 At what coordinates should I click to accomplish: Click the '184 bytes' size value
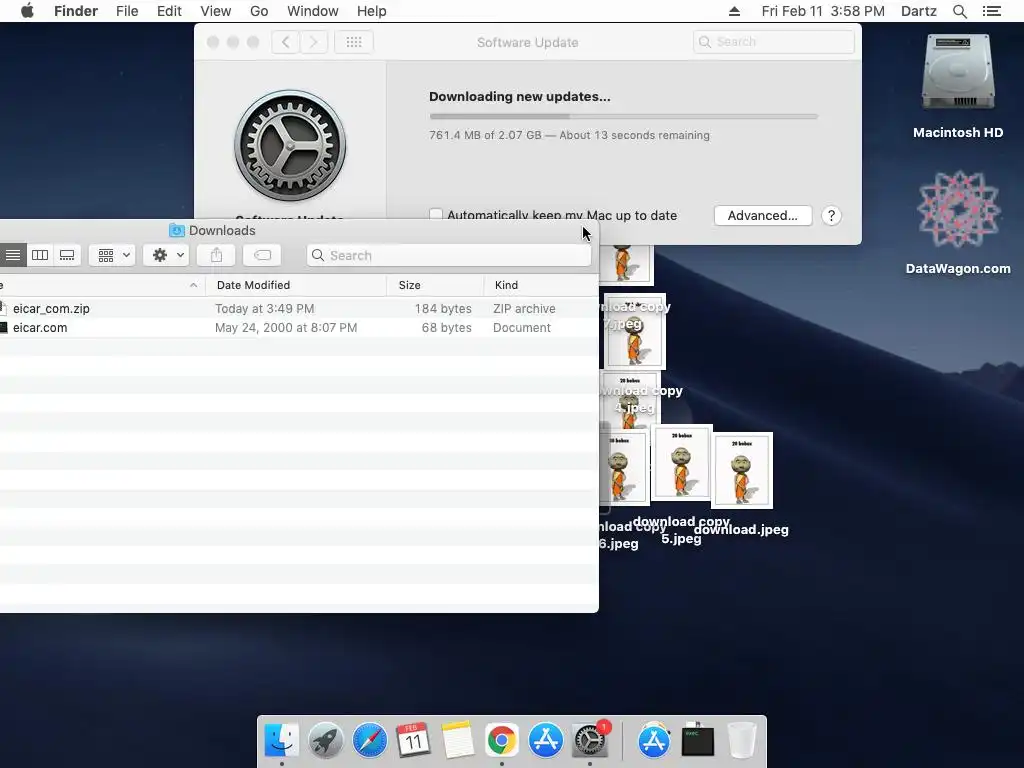click(x=443, y=308)
